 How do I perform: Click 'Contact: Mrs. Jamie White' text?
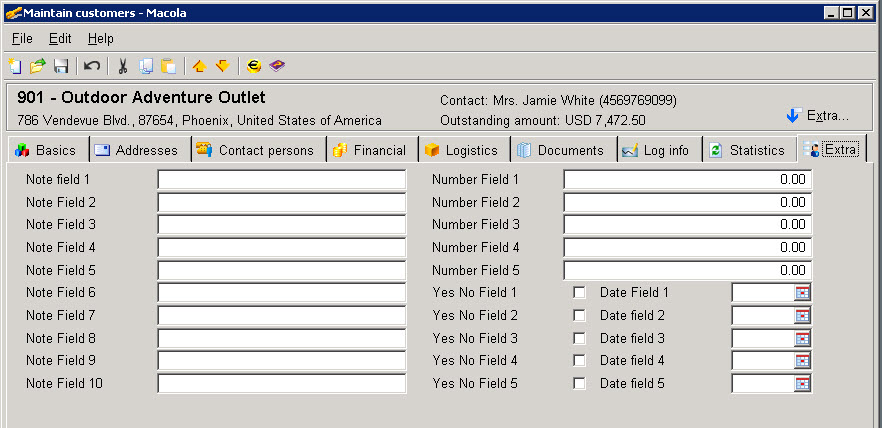point(518,101)
